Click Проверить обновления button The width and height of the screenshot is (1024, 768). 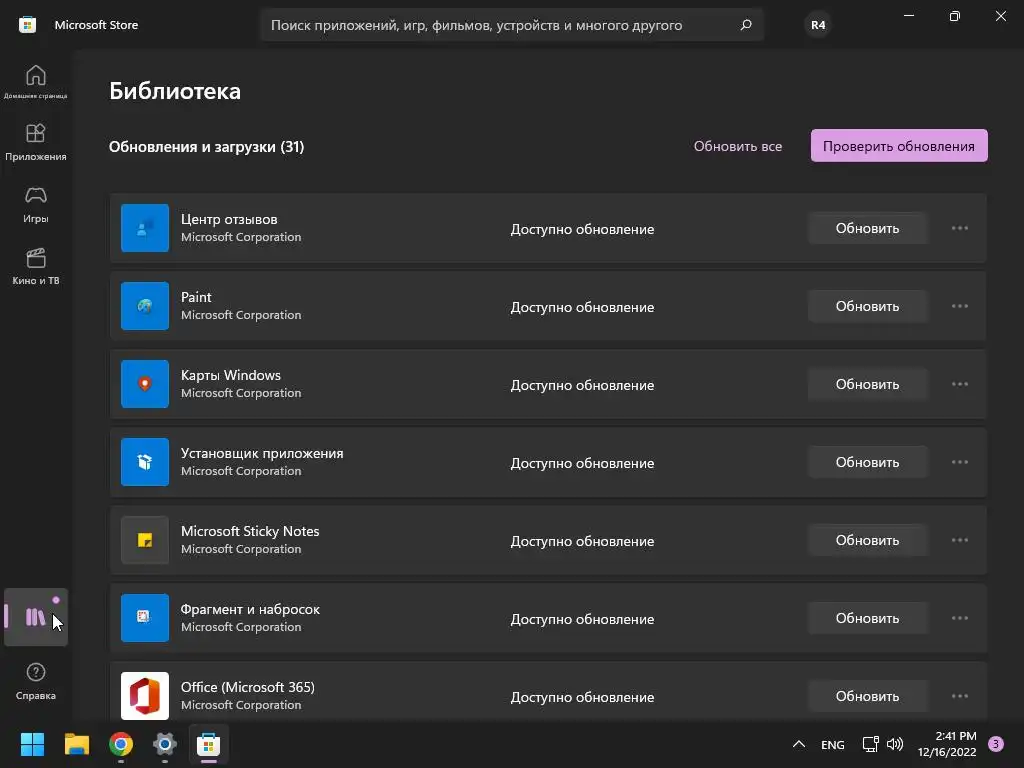click(x=899, y=146)
